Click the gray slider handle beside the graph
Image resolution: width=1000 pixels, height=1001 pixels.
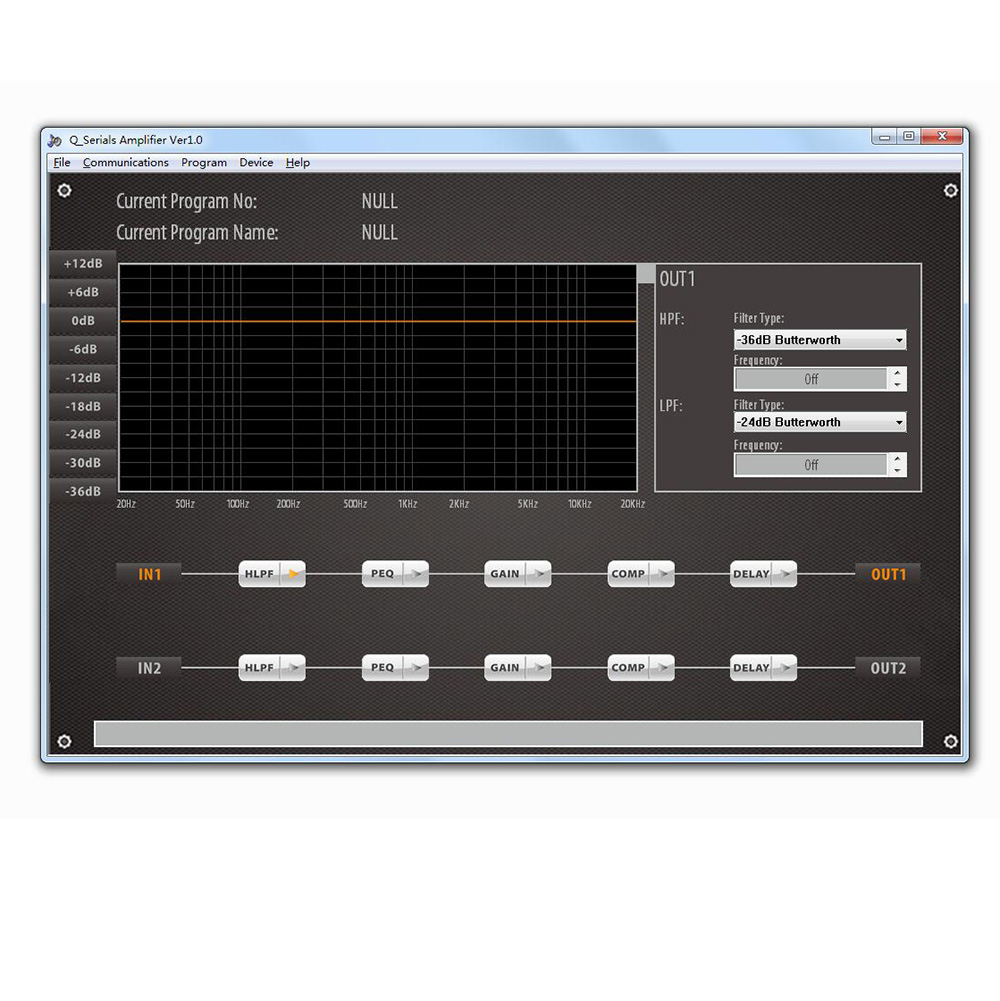click(646, 274)
